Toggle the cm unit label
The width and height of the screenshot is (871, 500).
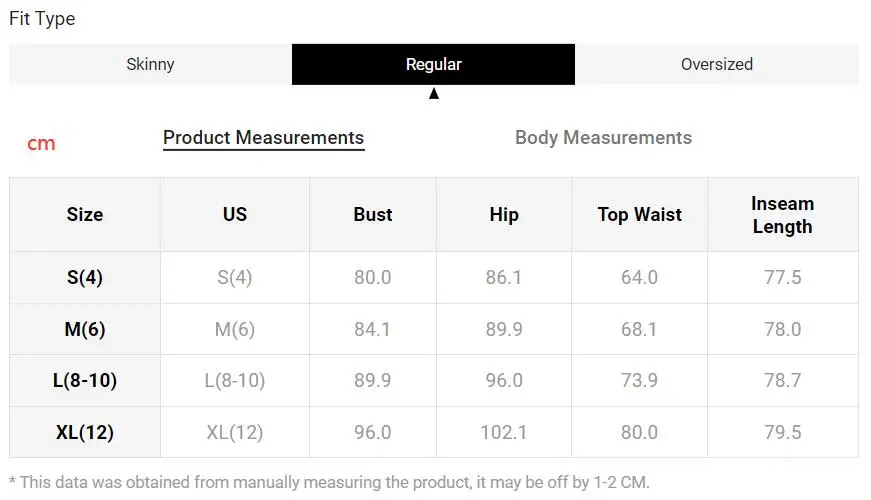(41, 143)
